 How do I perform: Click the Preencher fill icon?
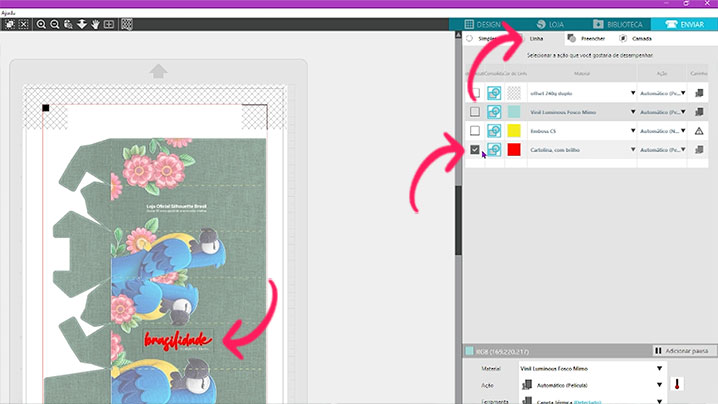pyautogui.click(x=571, y=38)
